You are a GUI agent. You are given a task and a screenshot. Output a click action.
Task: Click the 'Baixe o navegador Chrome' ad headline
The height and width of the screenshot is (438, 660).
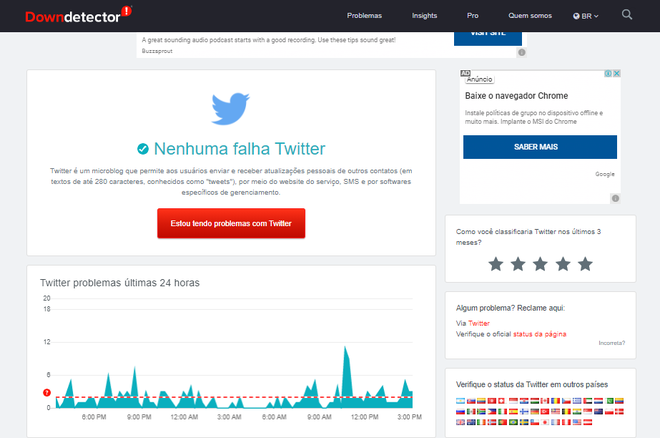click(516, 96)
